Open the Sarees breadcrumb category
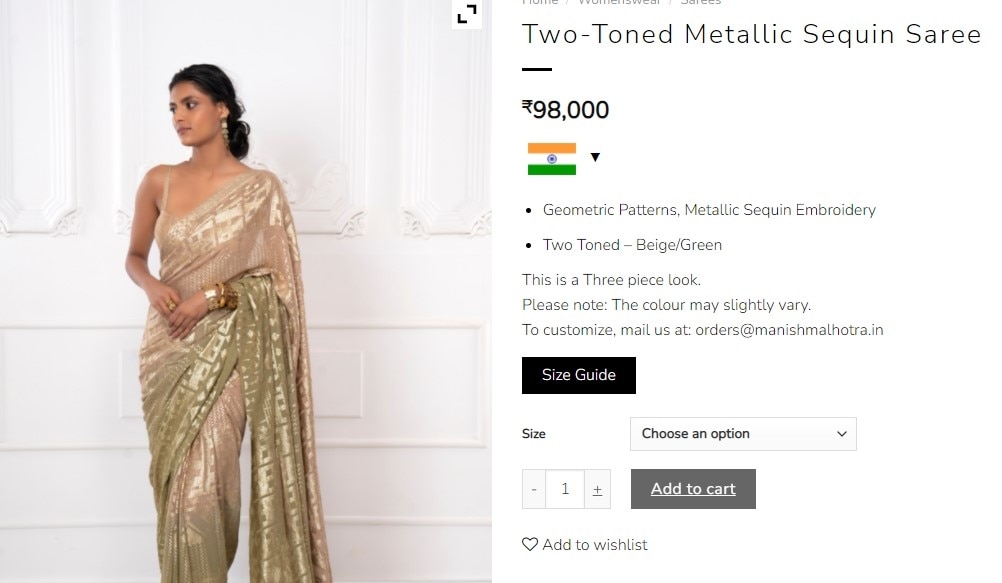1002x583 pixels. [700, 3]
